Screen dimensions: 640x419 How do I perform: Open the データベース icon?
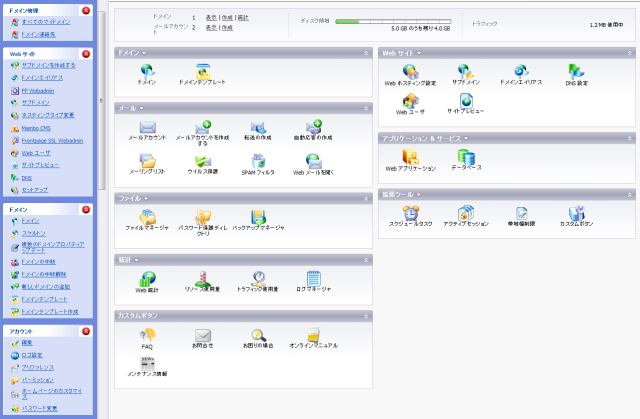pos(466,156)
